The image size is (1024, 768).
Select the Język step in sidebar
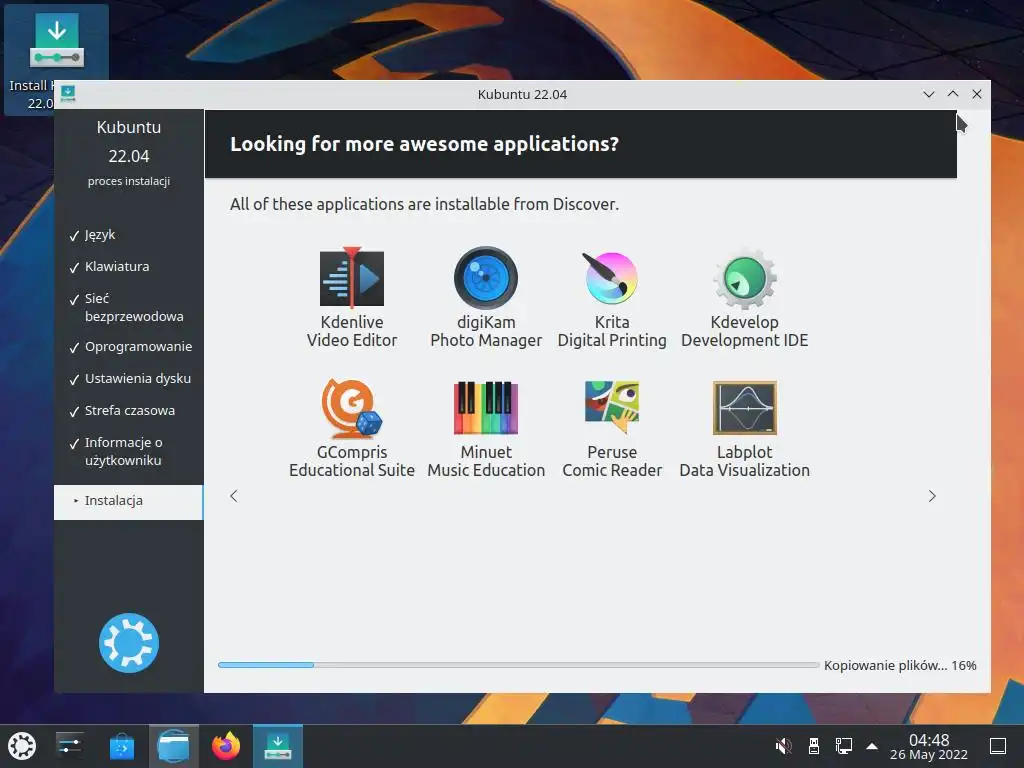pos(100,234)
